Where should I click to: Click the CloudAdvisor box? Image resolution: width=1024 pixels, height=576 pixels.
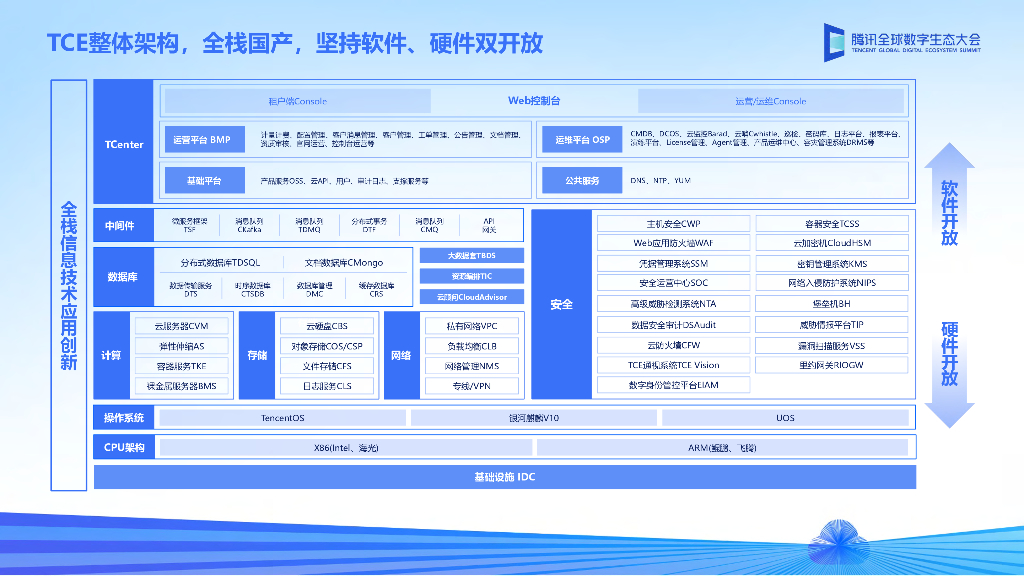471,297
